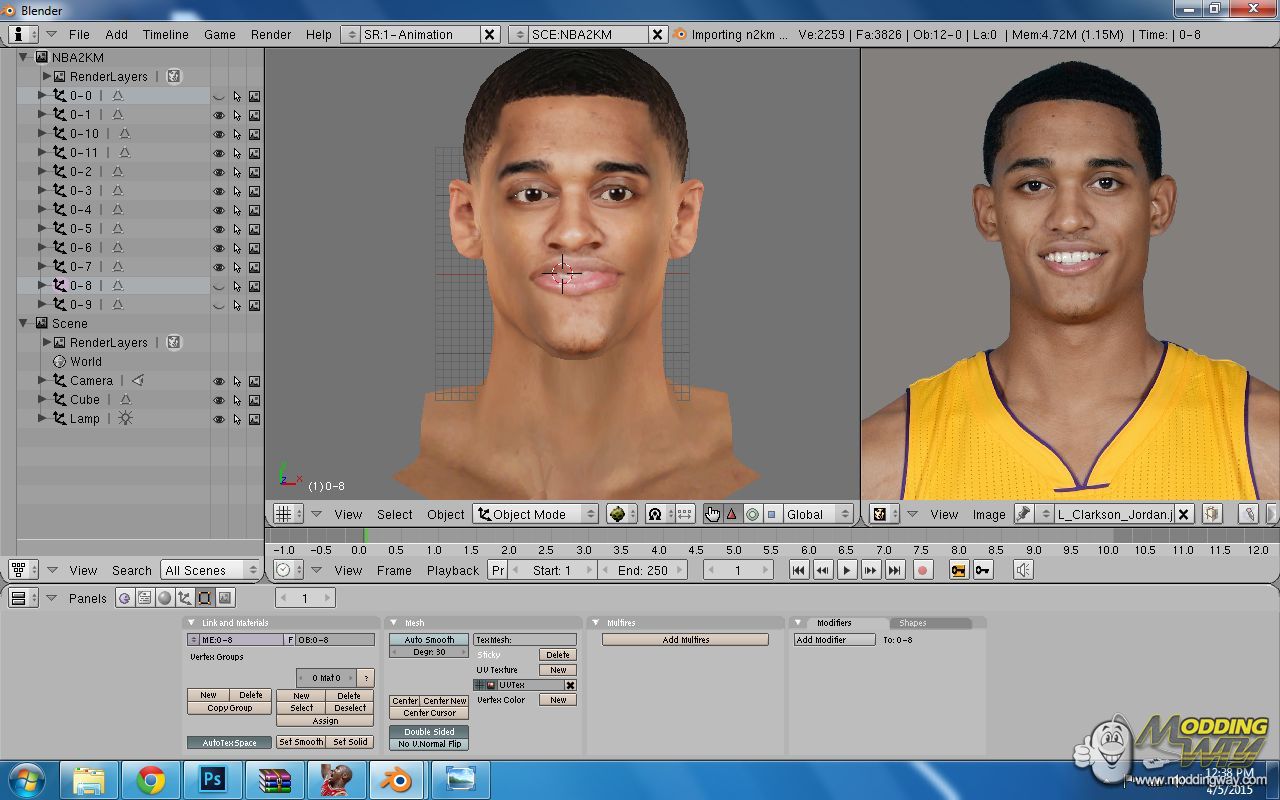Viewport: 1280px width, 800px height.
Task: Toggle the Double Sided mesh option
Action: click(429, 731)
